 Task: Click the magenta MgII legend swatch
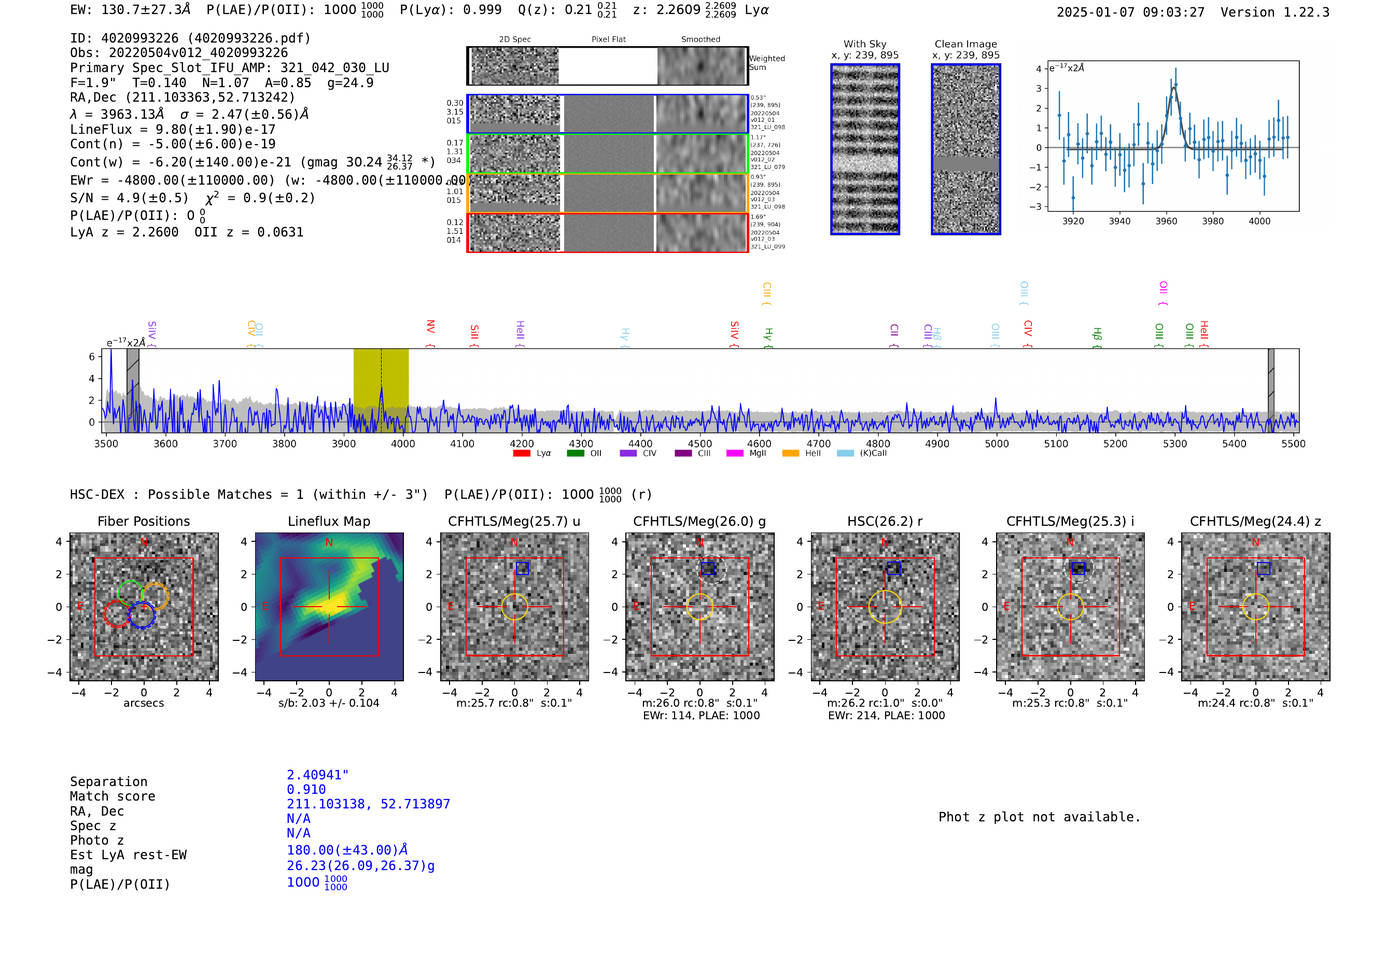(735, 454)
